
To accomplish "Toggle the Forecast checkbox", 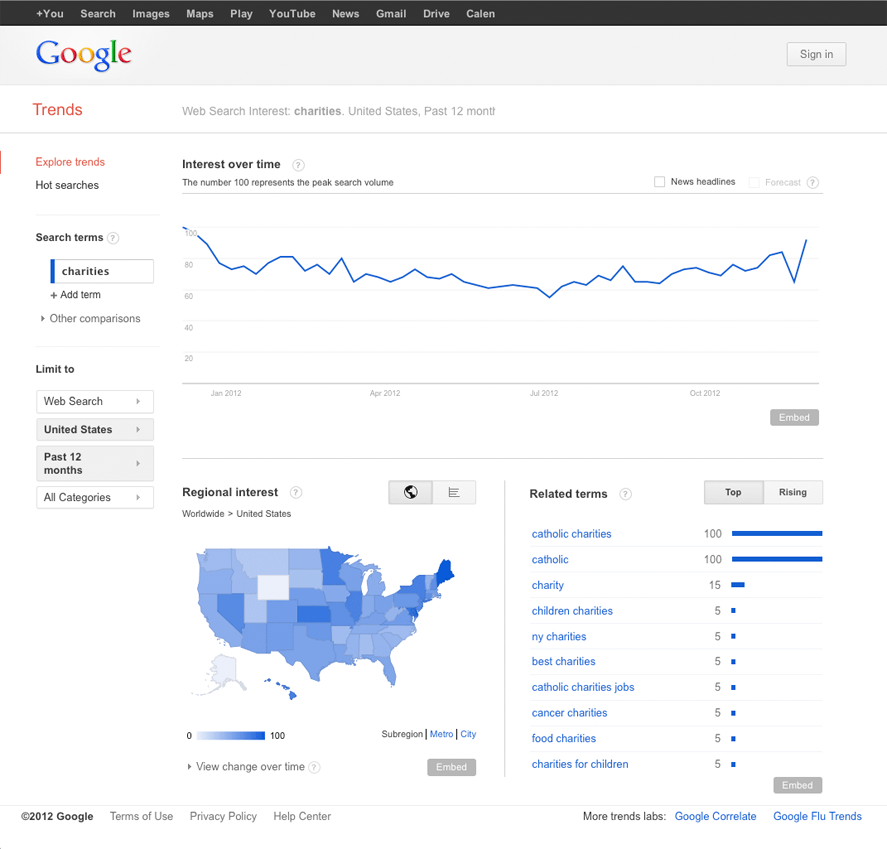I will (x=753, y=183).
